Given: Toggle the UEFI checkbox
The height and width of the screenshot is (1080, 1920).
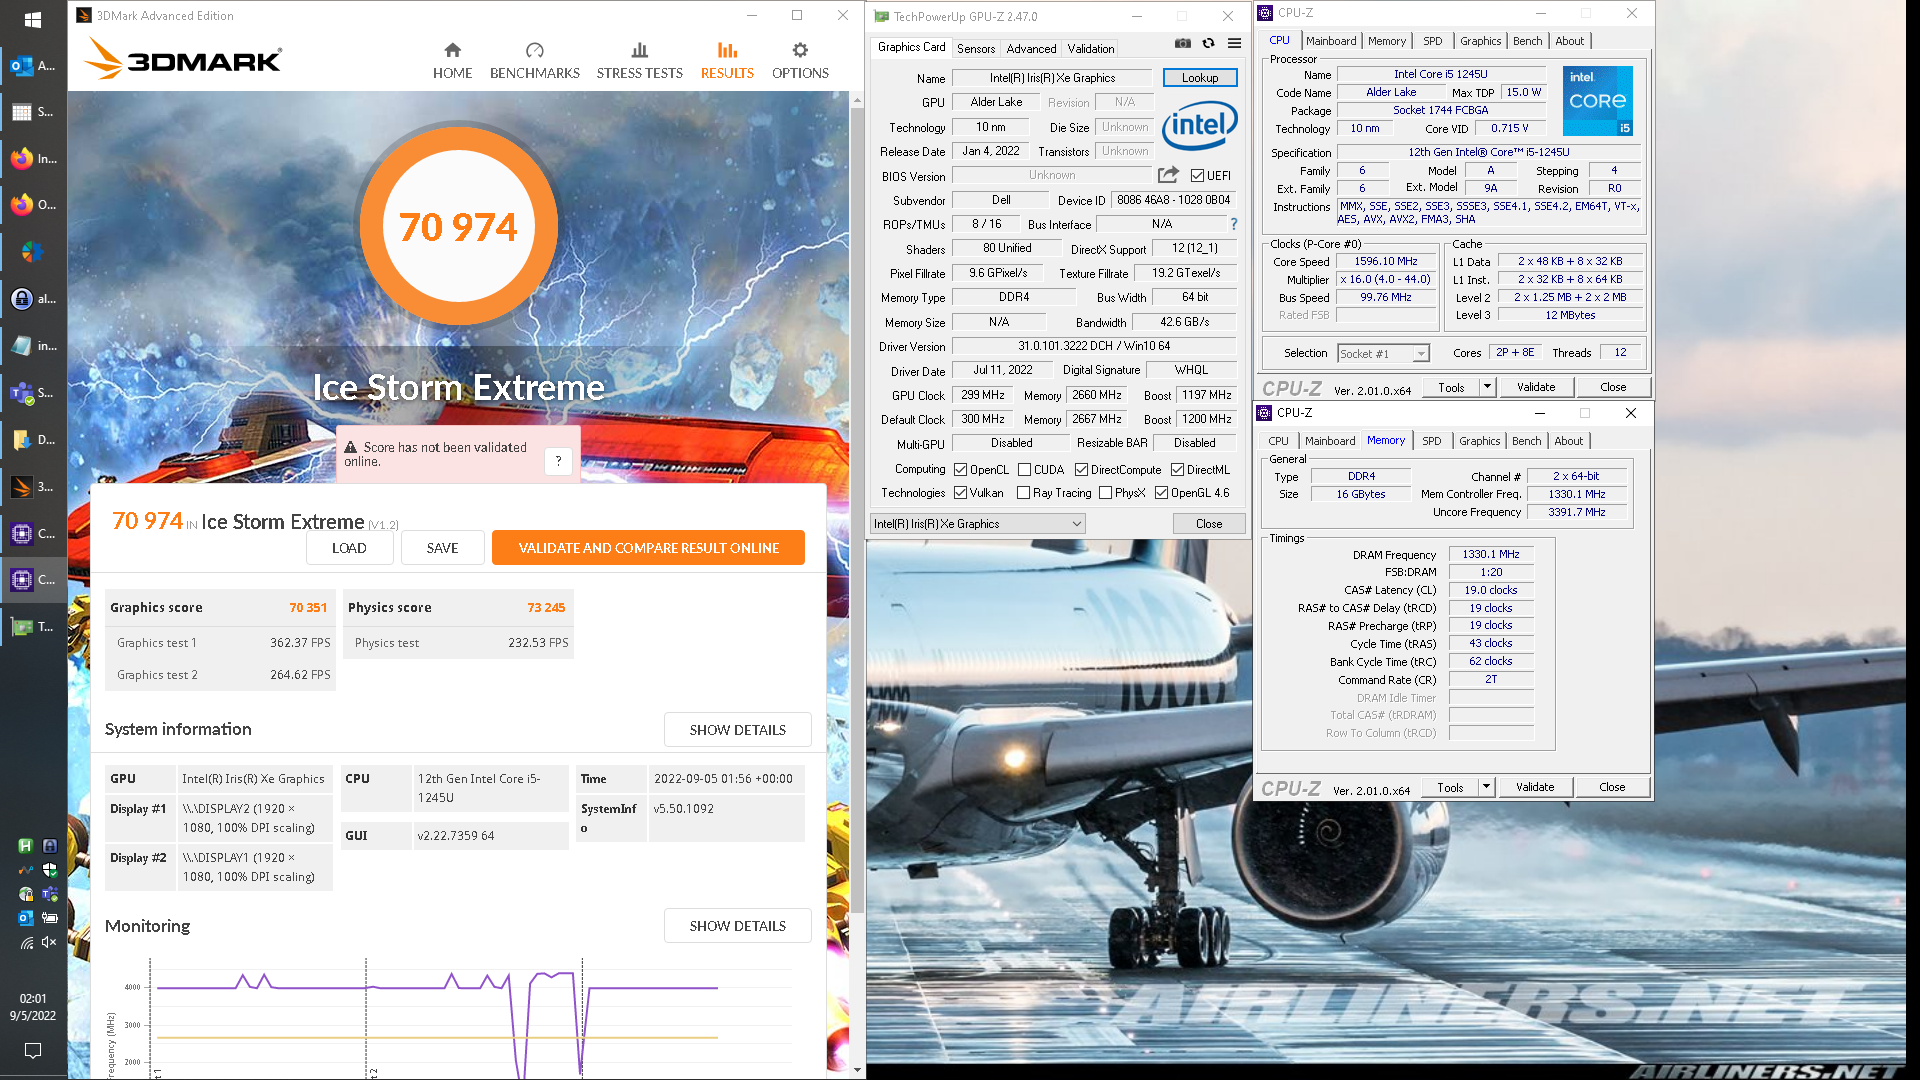Looking at the screenshot, I should [1197, 176].
